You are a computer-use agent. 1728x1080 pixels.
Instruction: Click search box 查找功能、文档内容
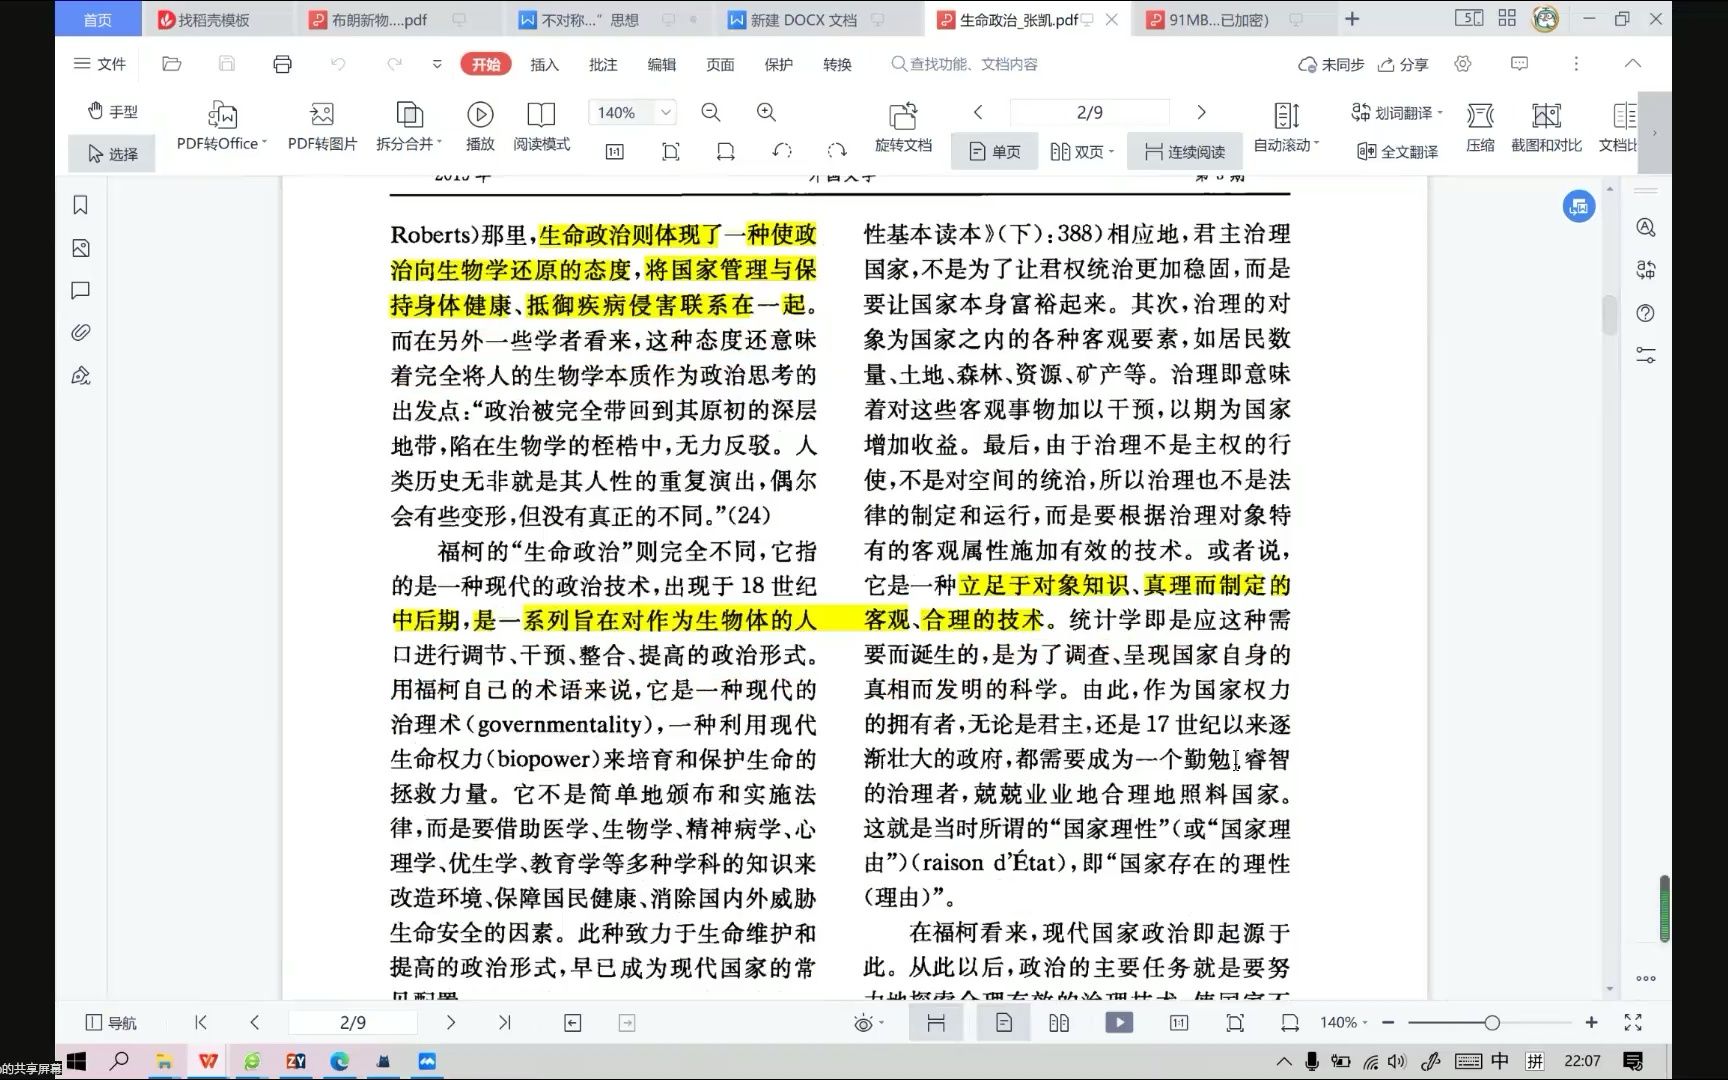tap(966, 64)
